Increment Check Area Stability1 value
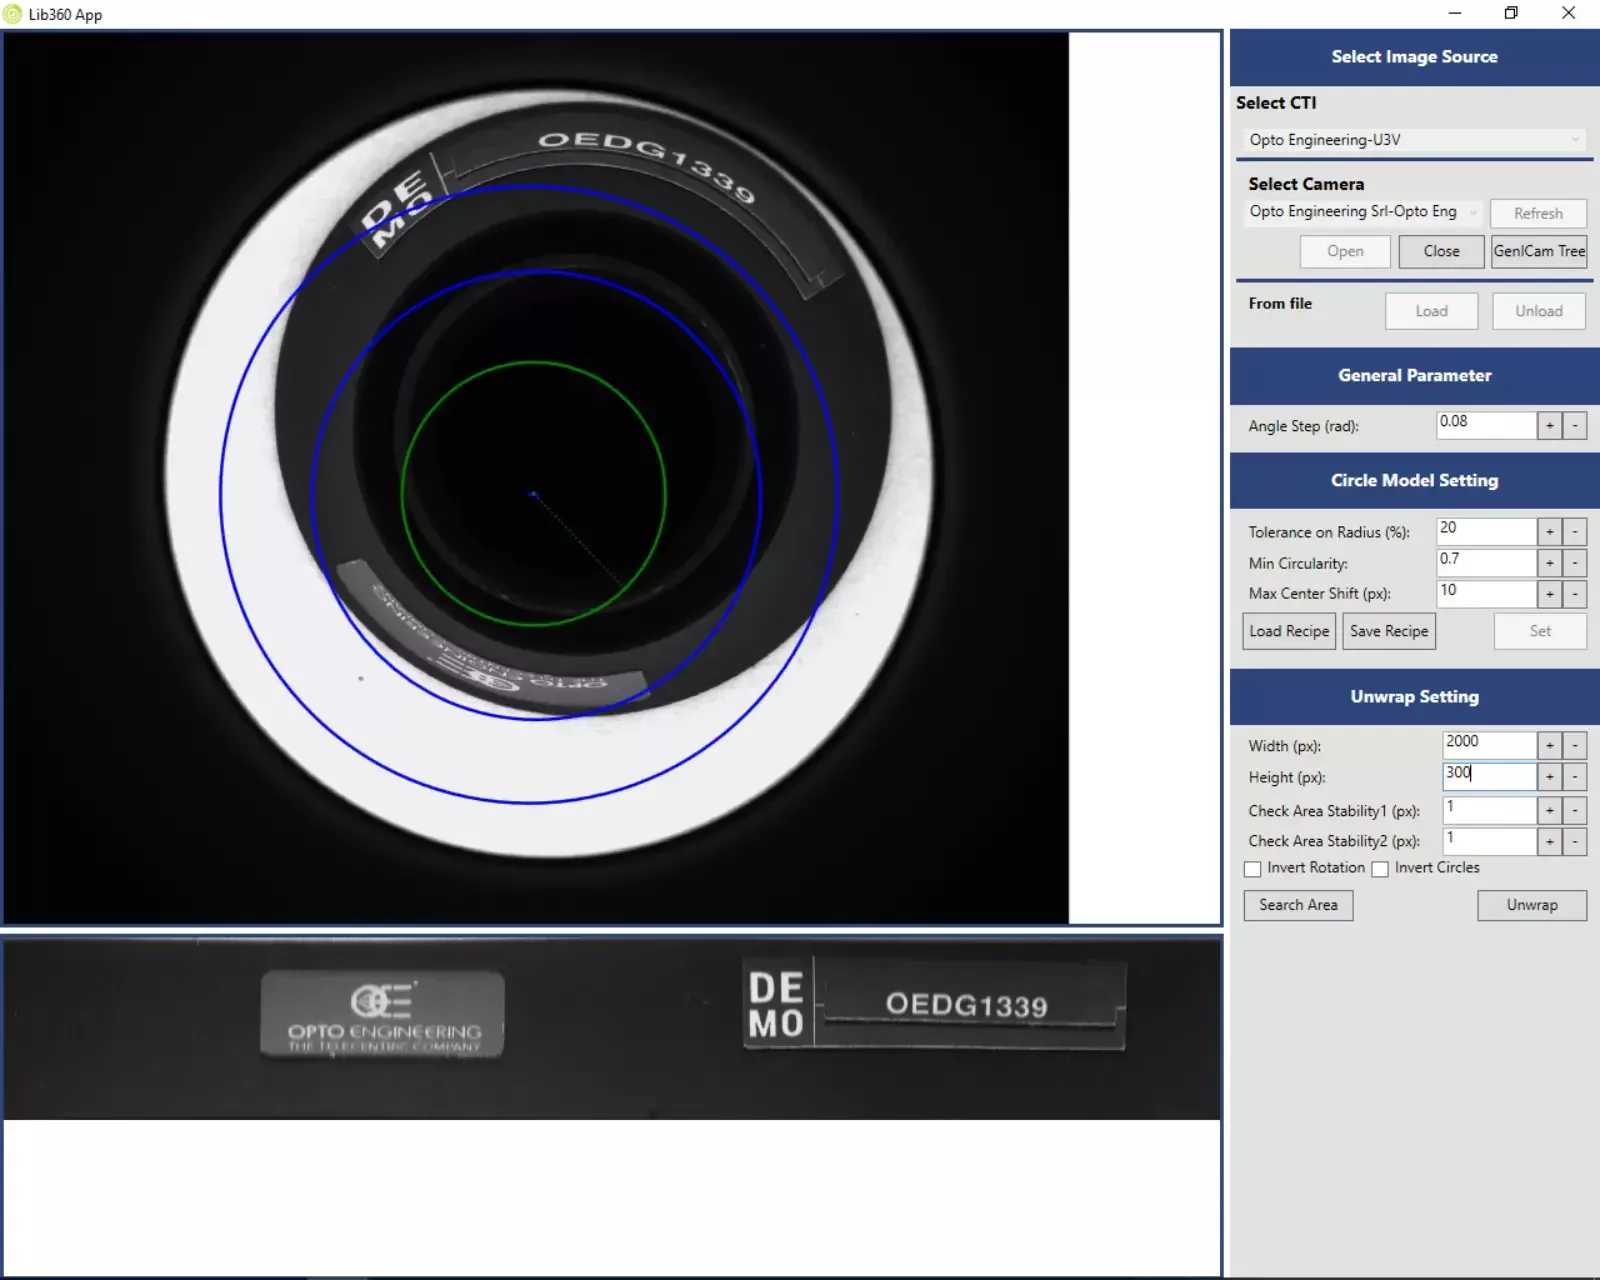 (x=1549, y=811)
